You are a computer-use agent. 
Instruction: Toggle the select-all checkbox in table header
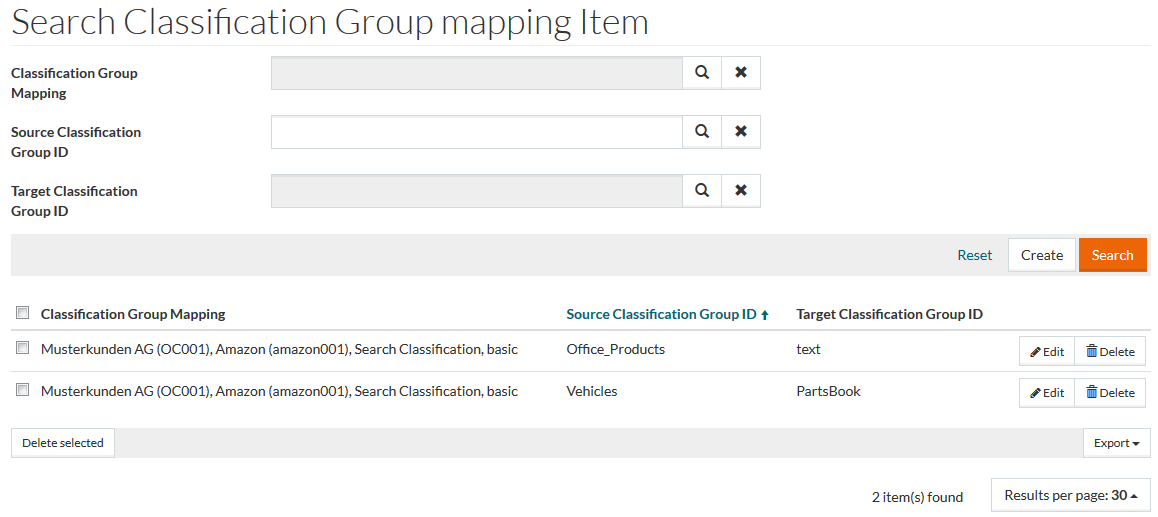click(x=23, y=313)
